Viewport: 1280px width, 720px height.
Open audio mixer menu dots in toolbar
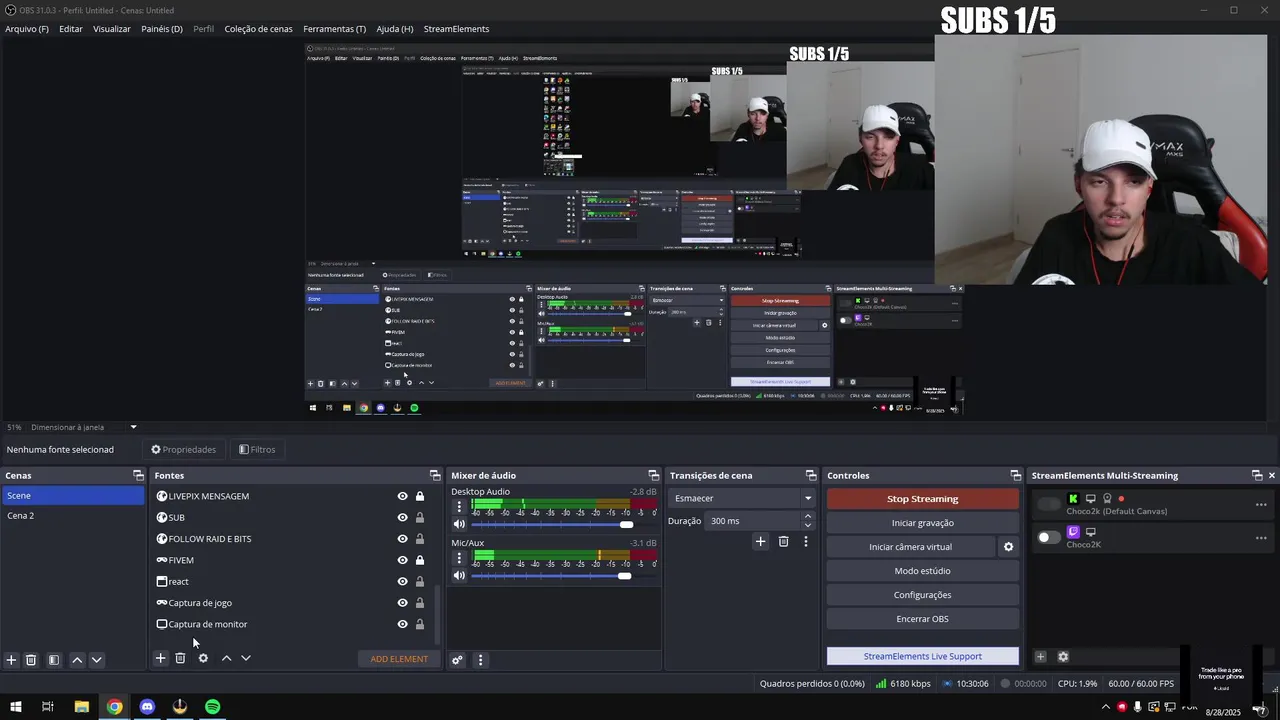[480, 660]
